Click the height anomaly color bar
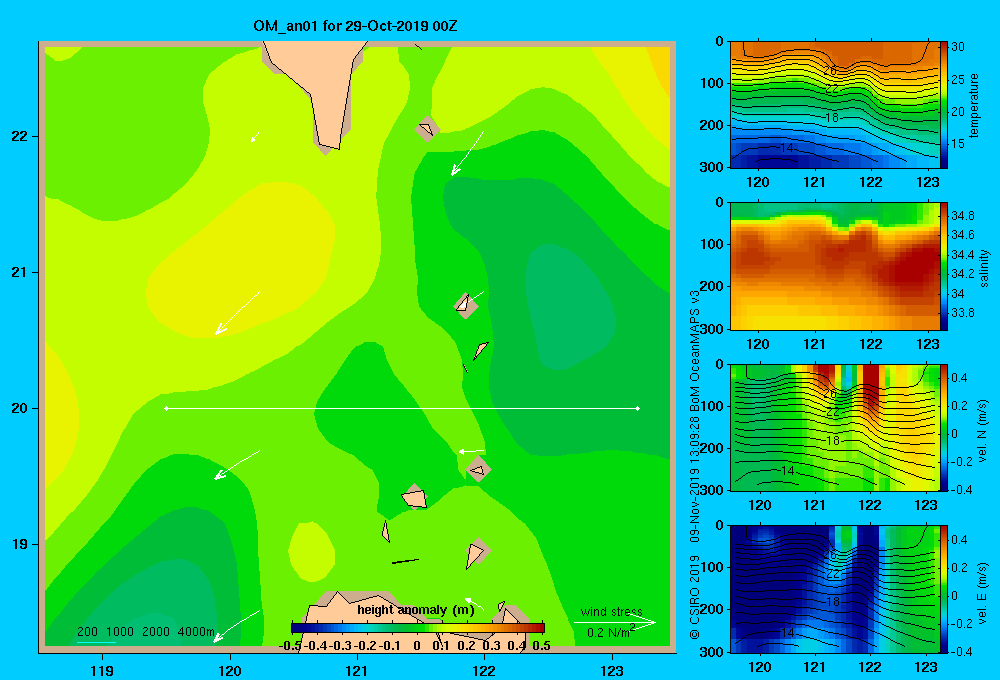 tap(418, 628)
